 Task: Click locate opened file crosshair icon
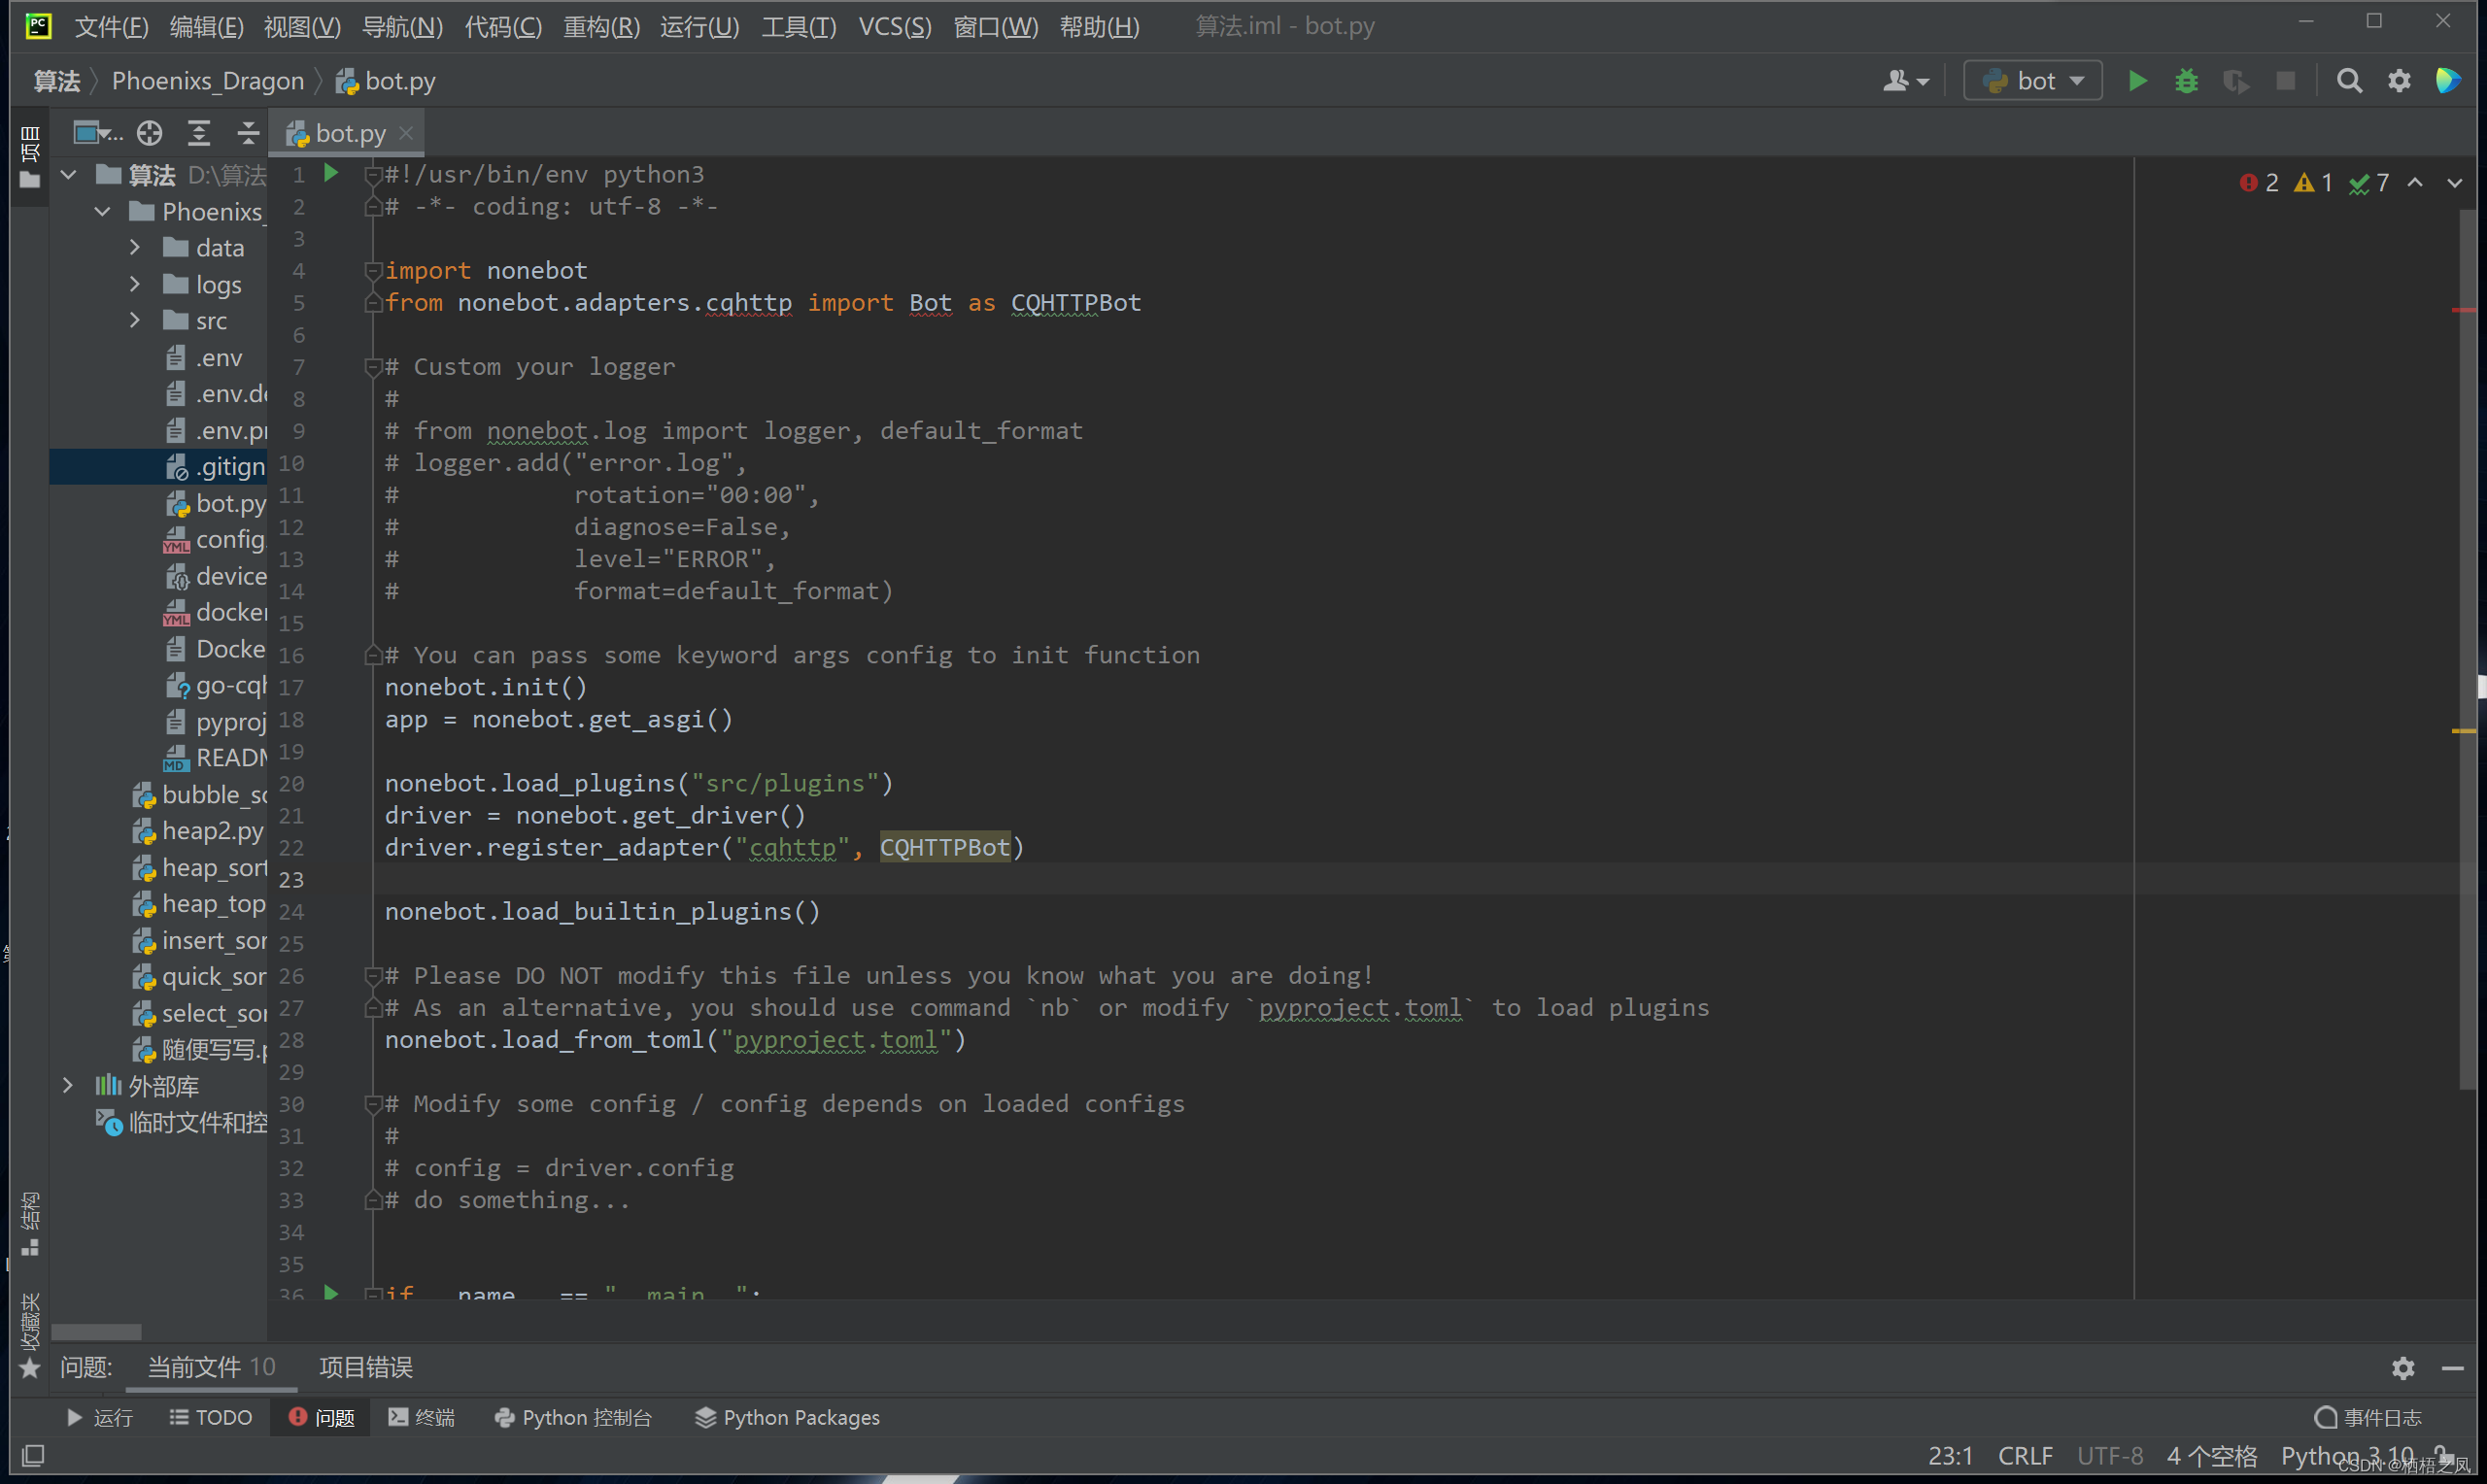[x=150, y=133]
